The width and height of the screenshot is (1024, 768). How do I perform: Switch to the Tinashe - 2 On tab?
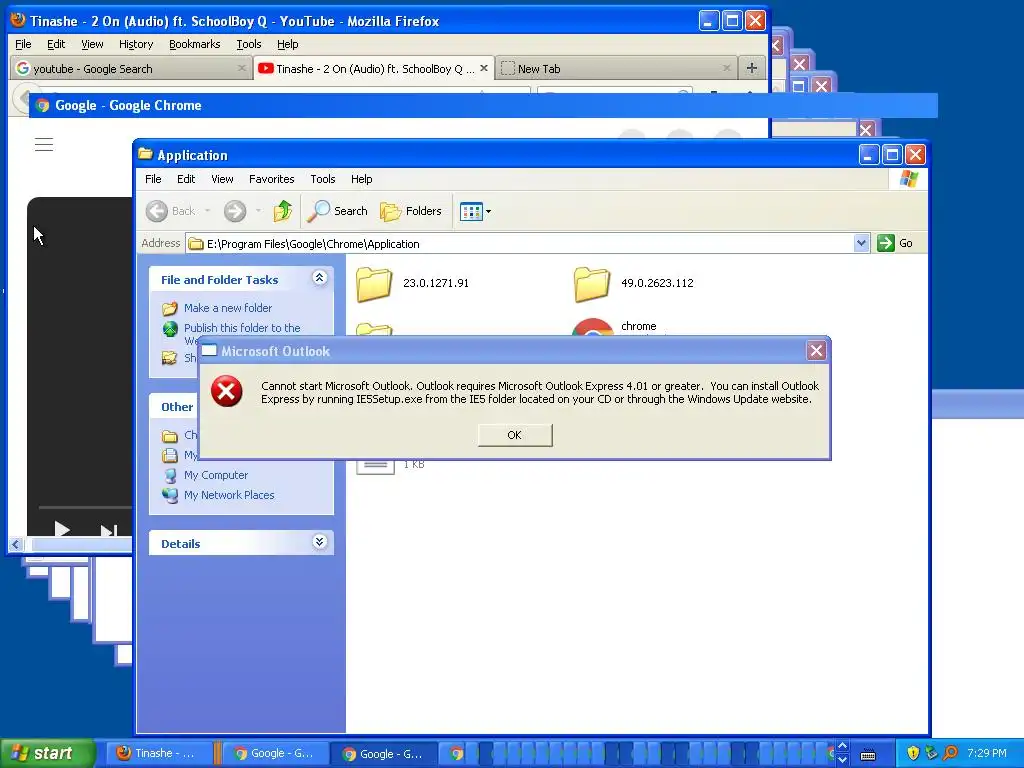point(372,69)
